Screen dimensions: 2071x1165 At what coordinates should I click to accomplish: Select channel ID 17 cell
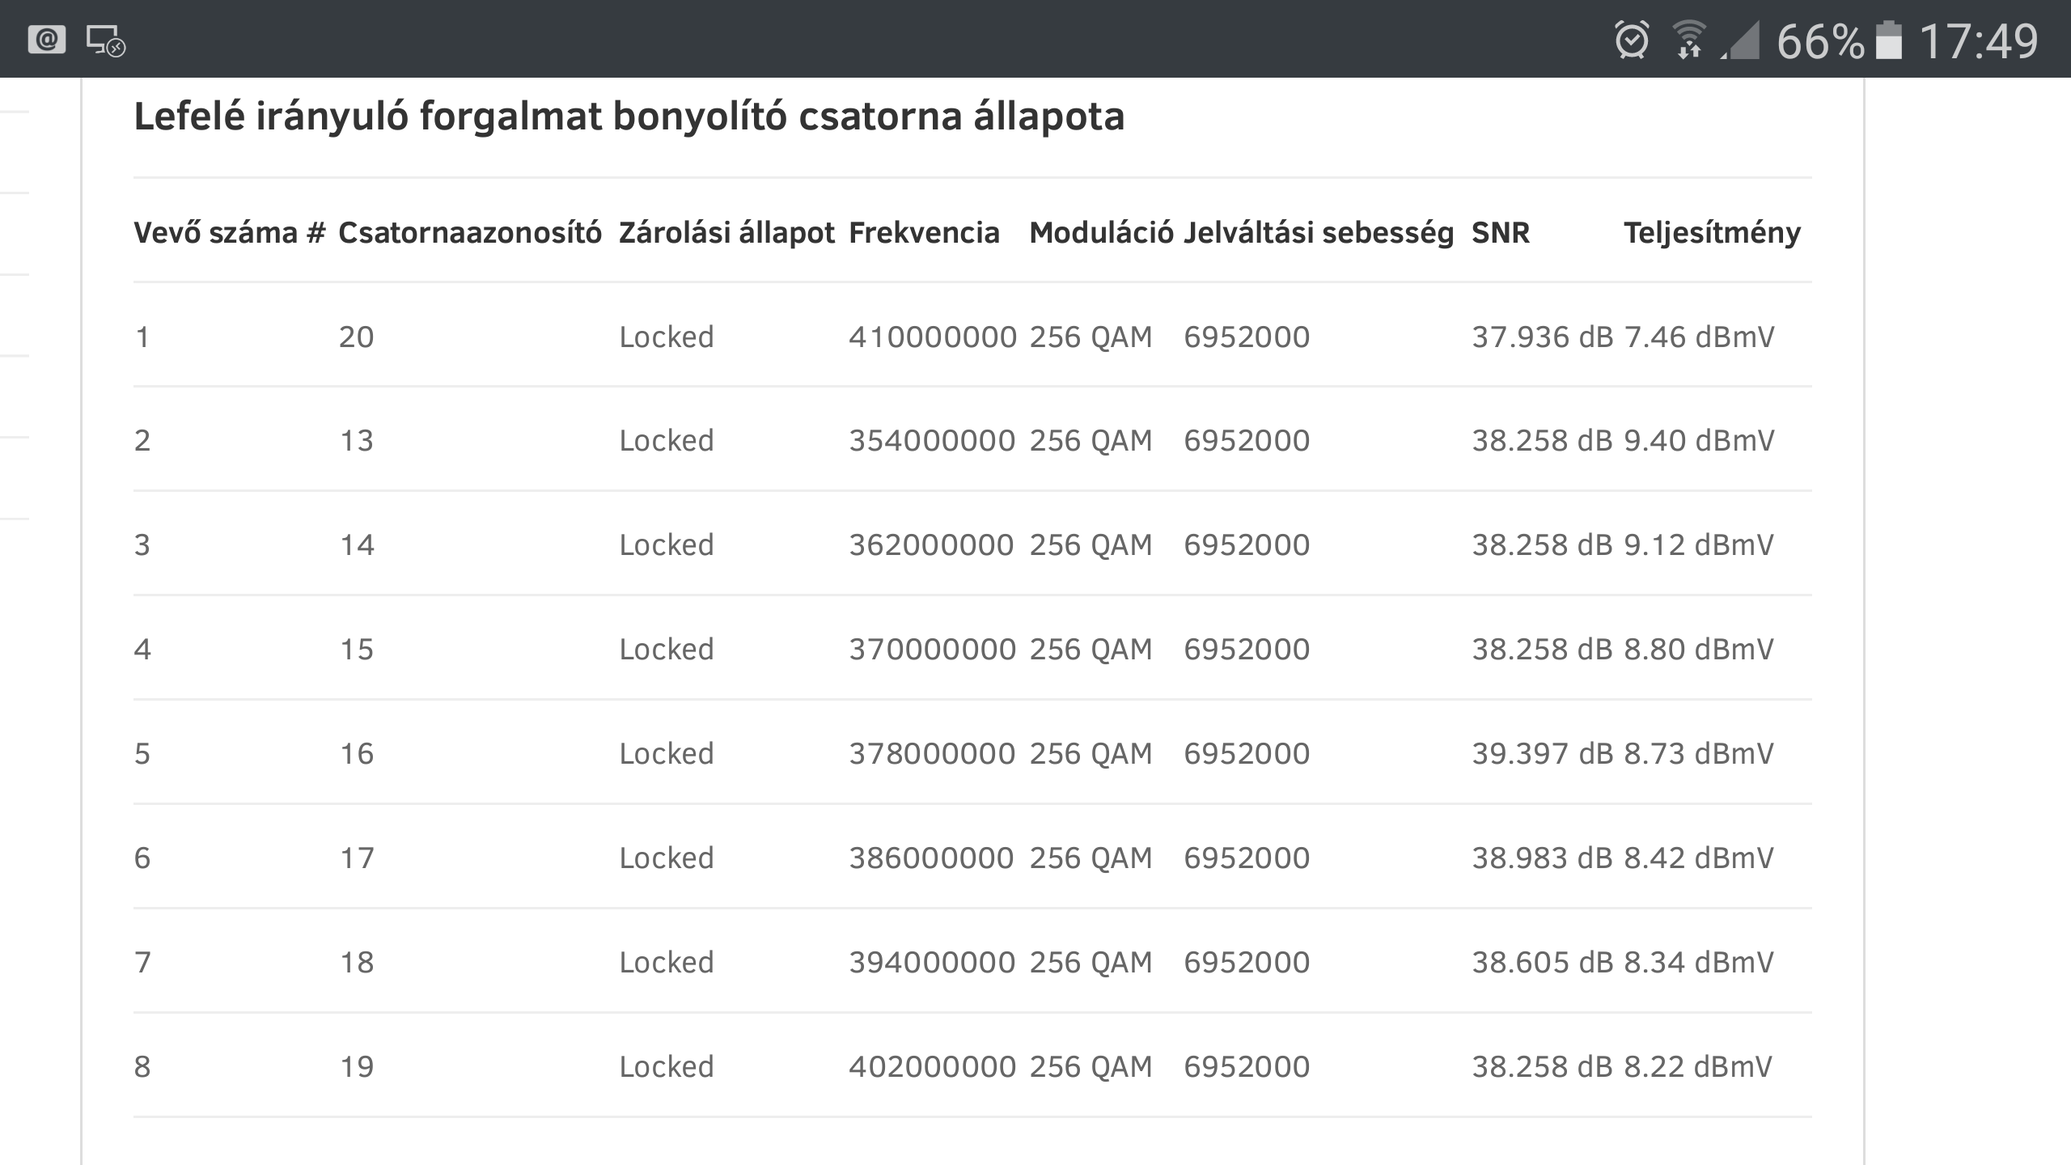pos(356,858)
